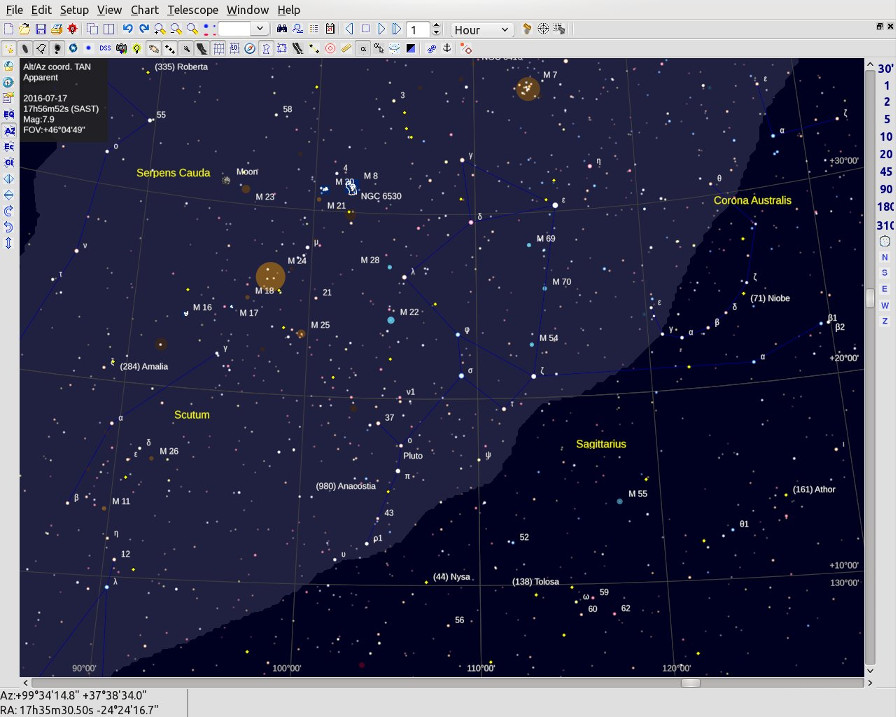Viewport: 896px width, 717px height.
Task: Click the time step number field
Action: pyautogui.click(x=418, y=30)
